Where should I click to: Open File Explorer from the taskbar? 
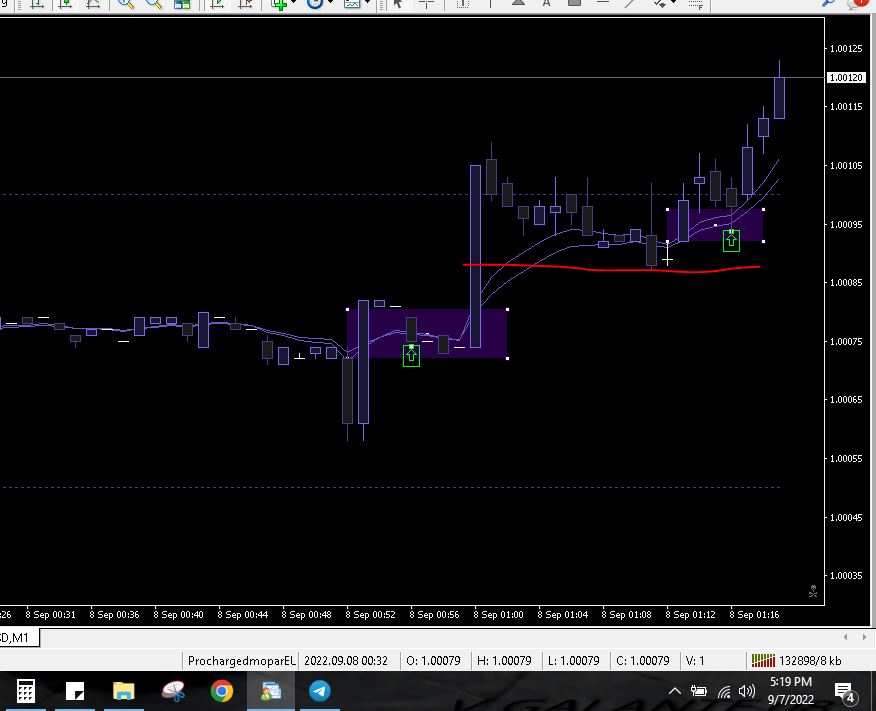124,691
